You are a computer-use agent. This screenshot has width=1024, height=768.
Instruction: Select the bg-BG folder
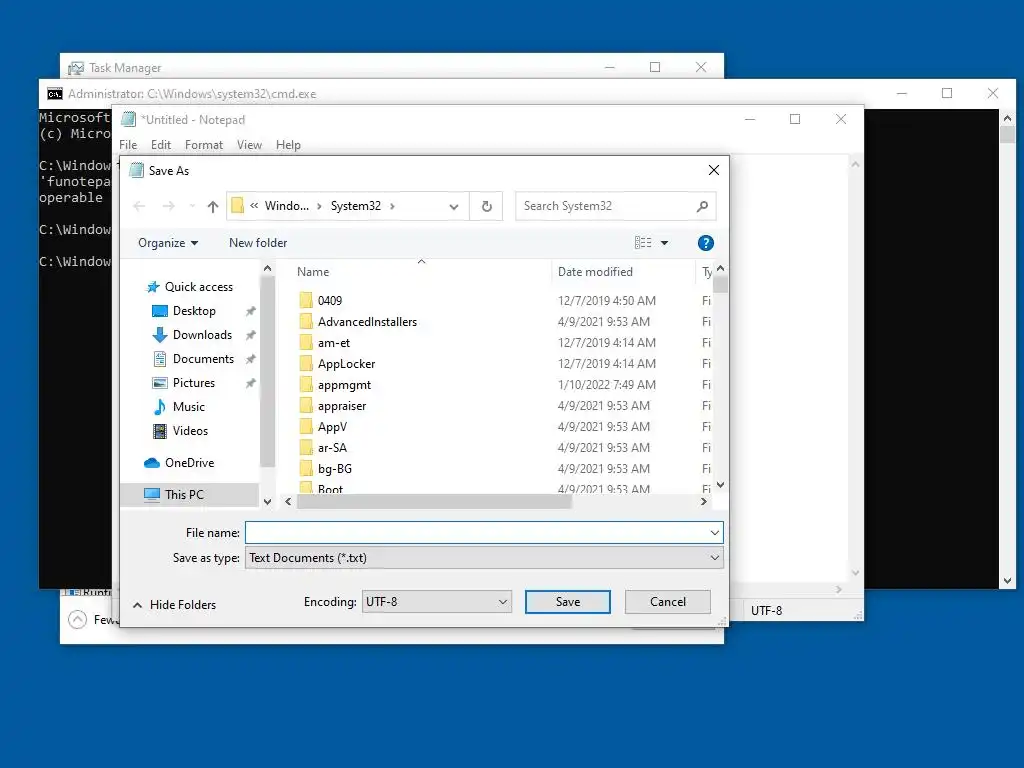coord(334,468)
